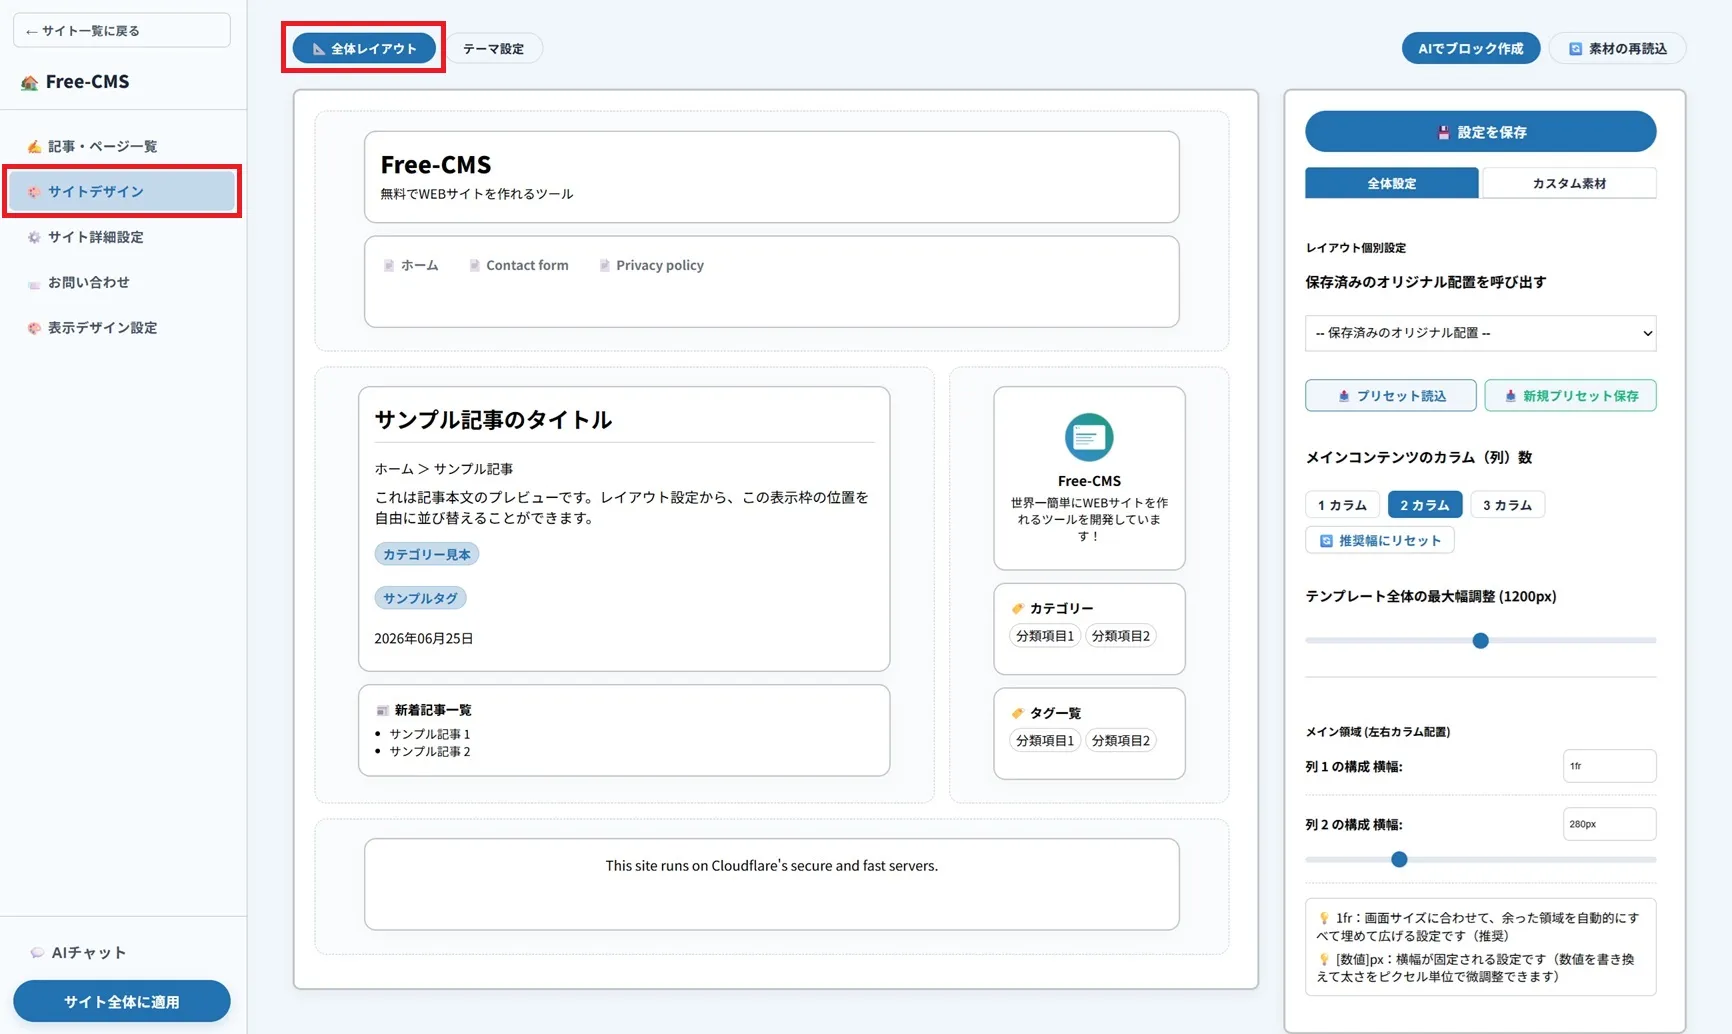
Task: Click the lightbulb icon beside the 1fr hint
Action: (1323, 918)
